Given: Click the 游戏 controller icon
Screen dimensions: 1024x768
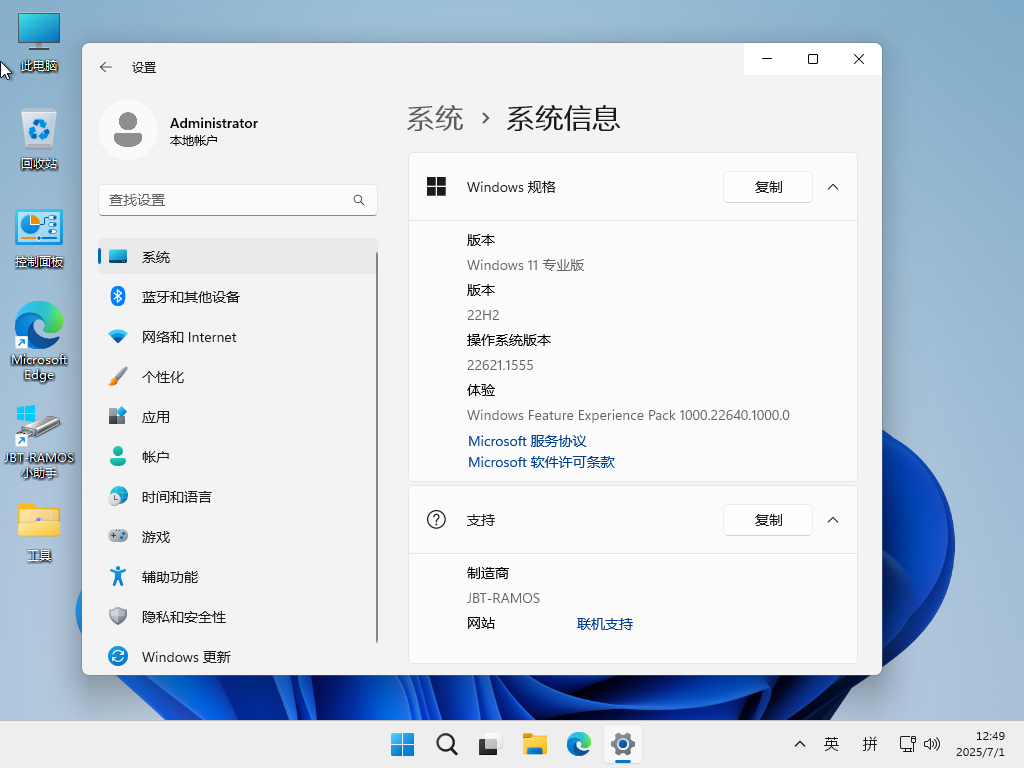Looking at the screenshot, I should pyautogui.click(x=118, y=536).
